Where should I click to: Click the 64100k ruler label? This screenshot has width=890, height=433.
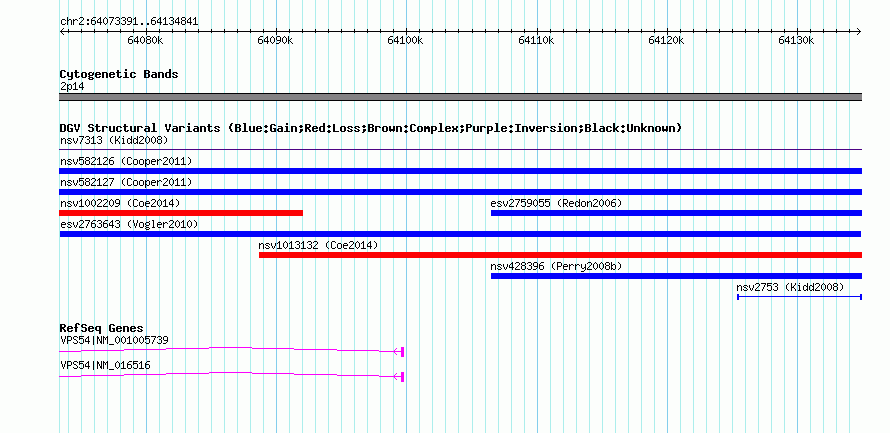coord(406,41)
